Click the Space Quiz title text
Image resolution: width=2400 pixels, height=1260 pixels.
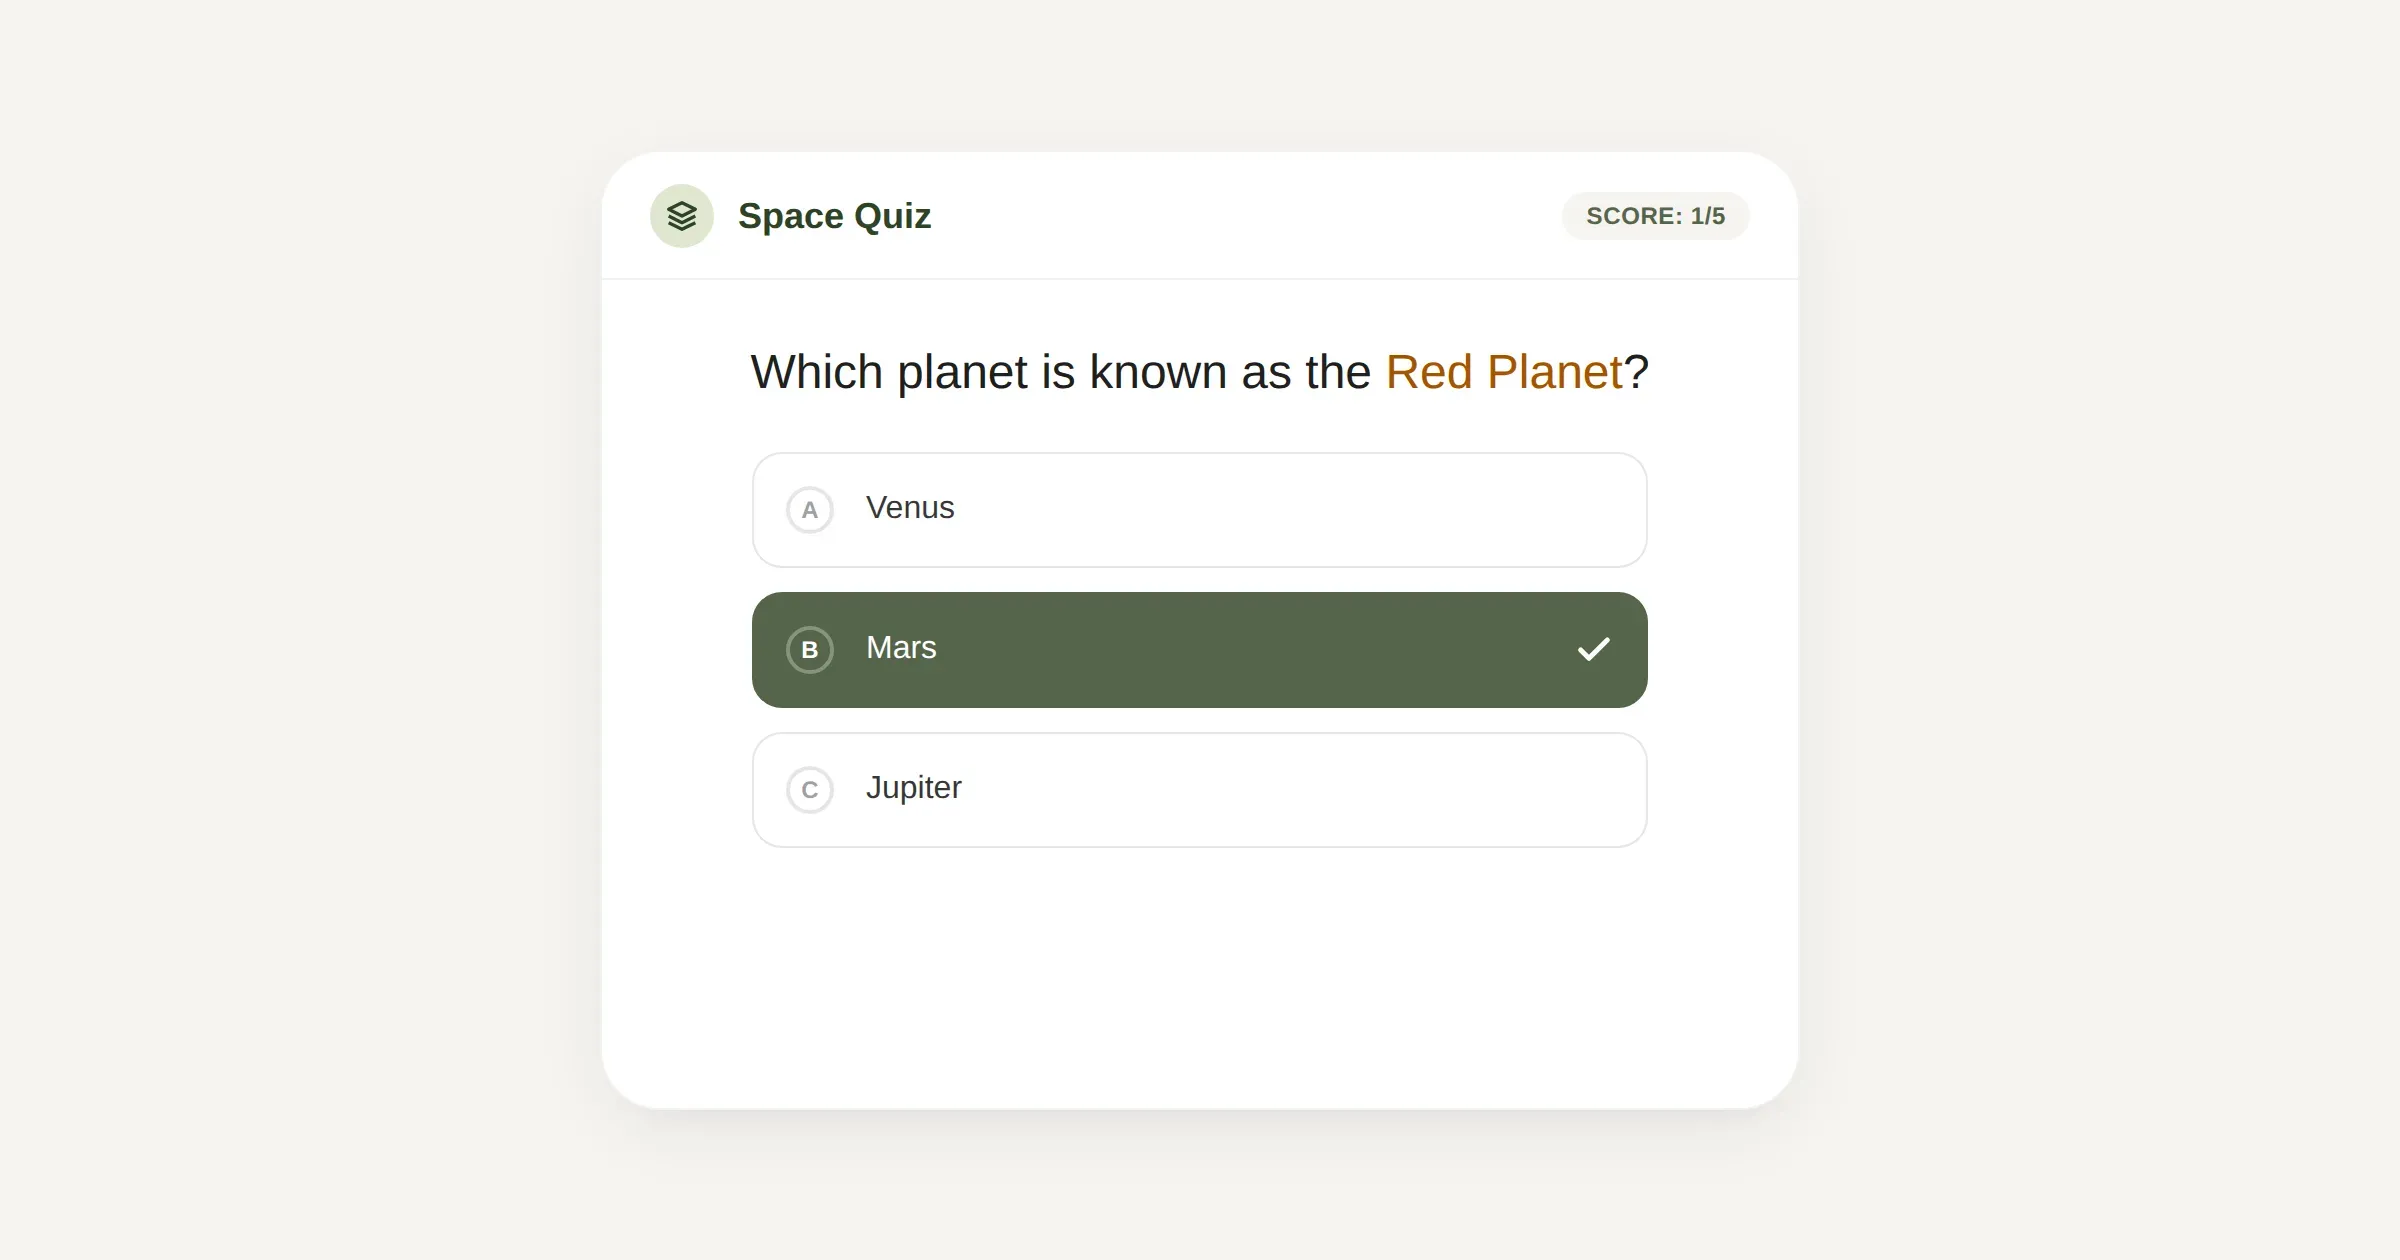pyautogui.click(x=836, y=215)
